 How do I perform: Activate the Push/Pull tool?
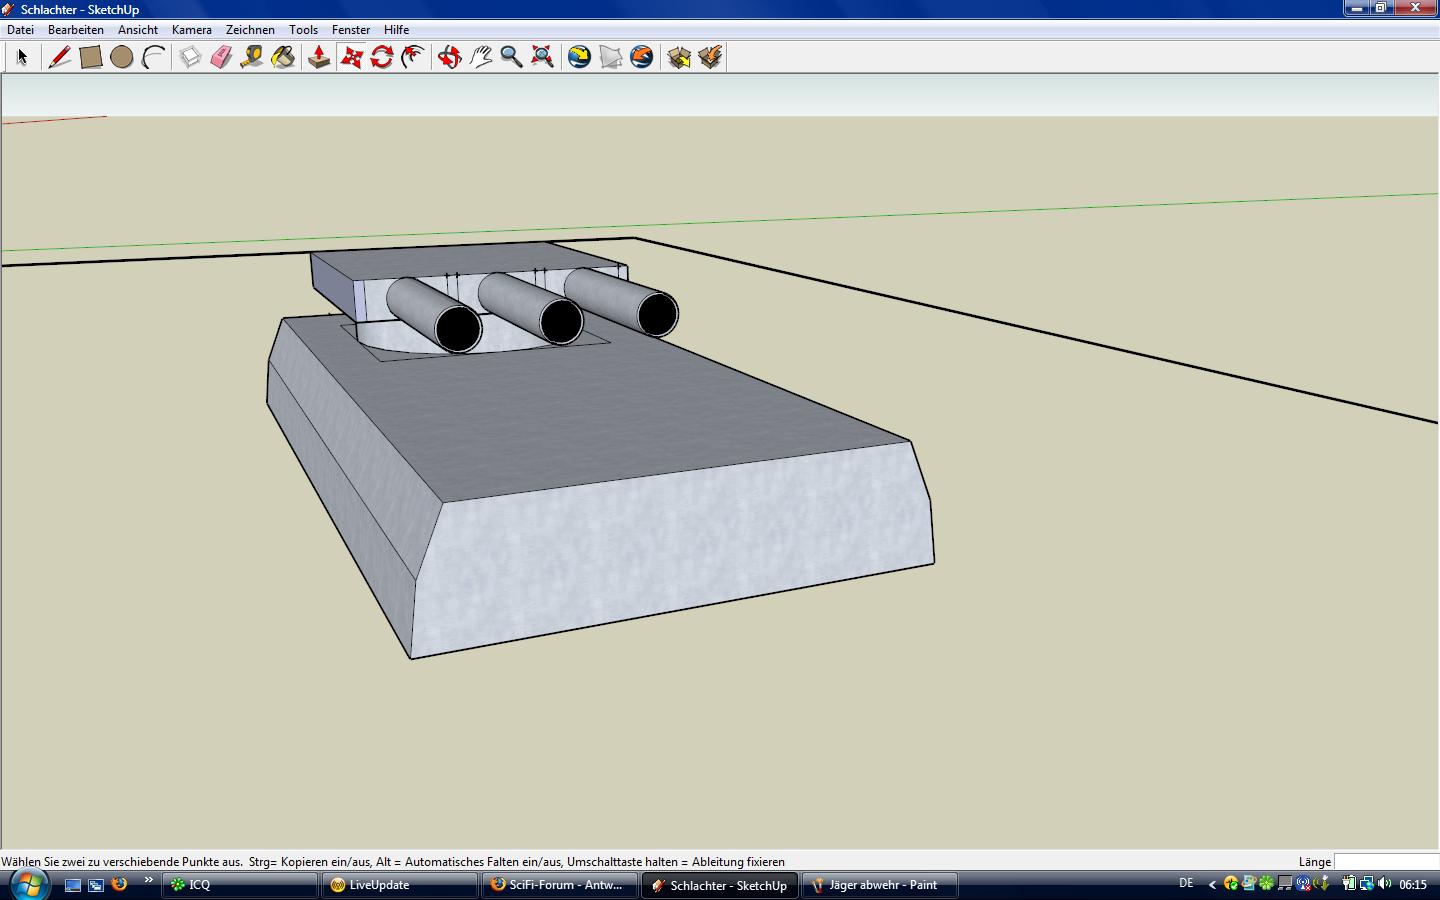(319, 57)
